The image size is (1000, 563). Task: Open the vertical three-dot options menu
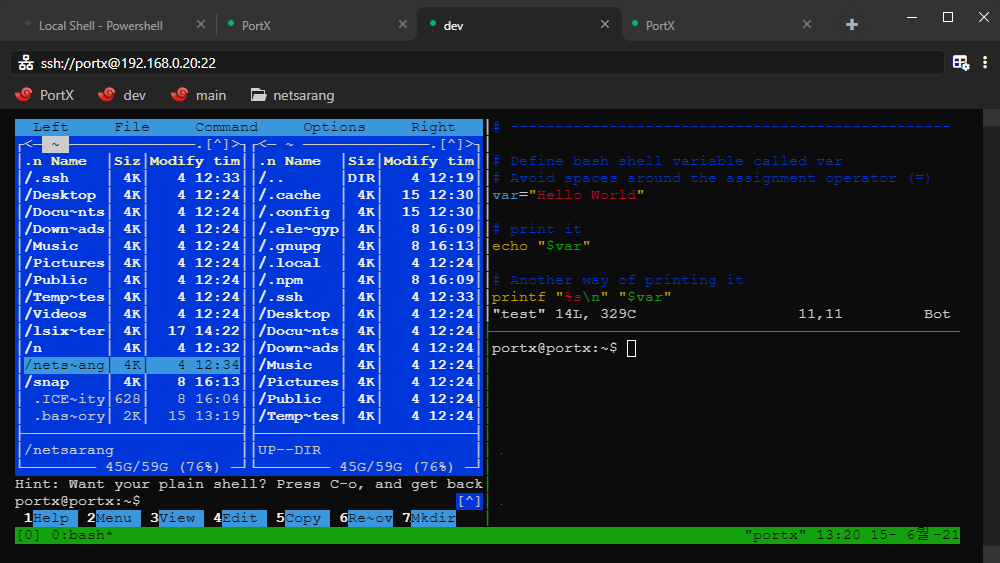pos(985,62)
